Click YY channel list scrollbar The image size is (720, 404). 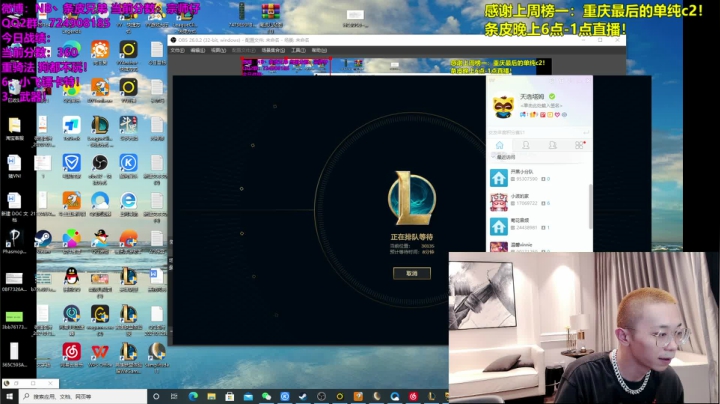click(x=590, y=207)
